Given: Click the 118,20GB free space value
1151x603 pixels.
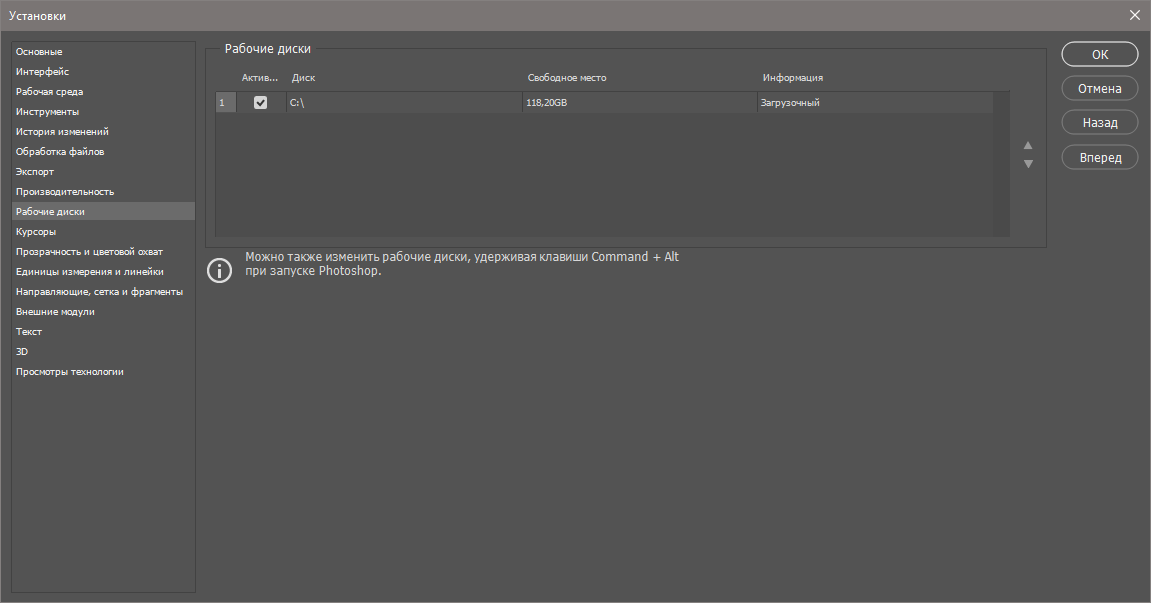Looking at the screenshot, I should pos(547,103).
